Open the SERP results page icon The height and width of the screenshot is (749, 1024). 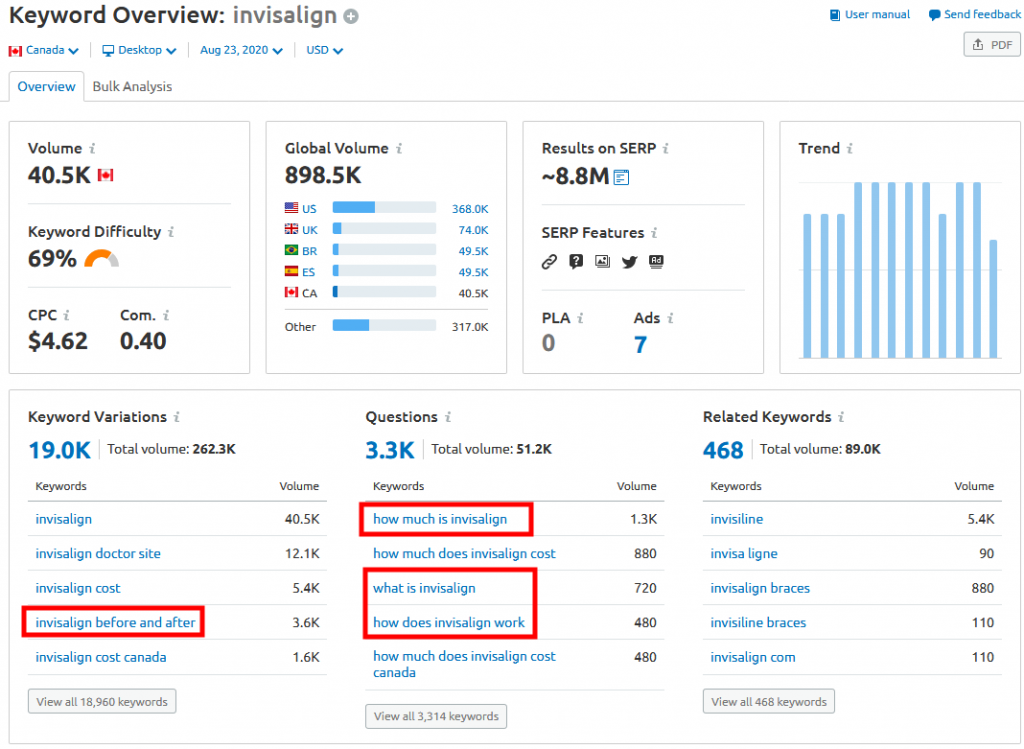[621, 177]
